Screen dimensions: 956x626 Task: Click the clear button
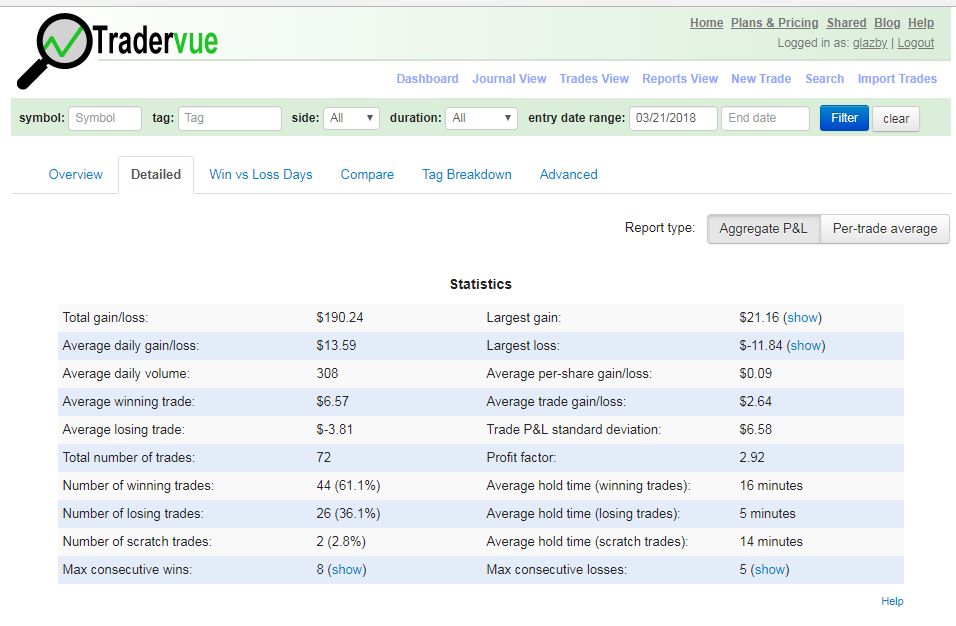pos(896,119)
